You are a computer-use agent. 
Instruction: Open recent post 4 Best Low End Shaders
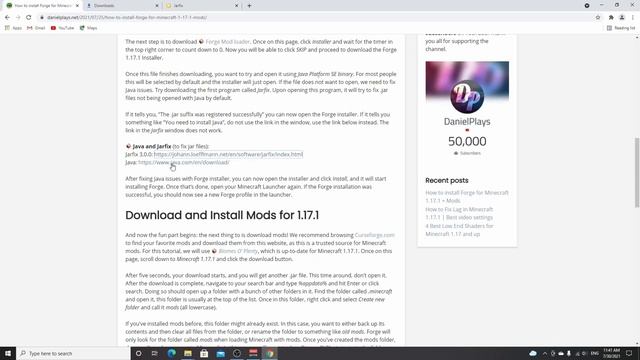(x=459, y=230)
